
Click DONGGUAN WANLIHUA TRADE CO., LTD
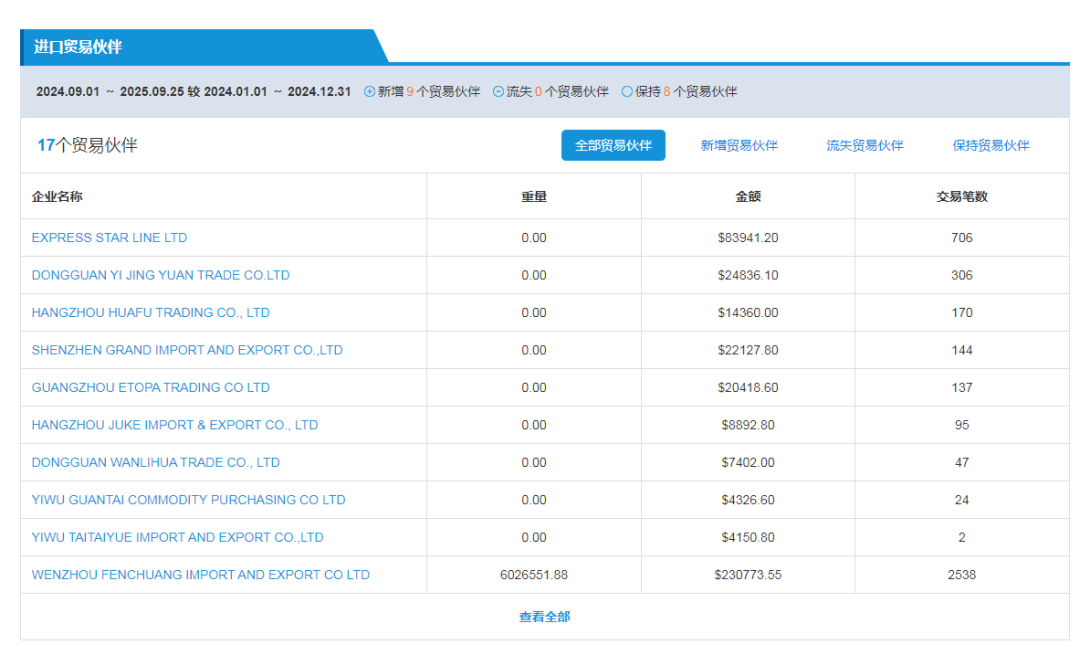(x=155, y=463)
